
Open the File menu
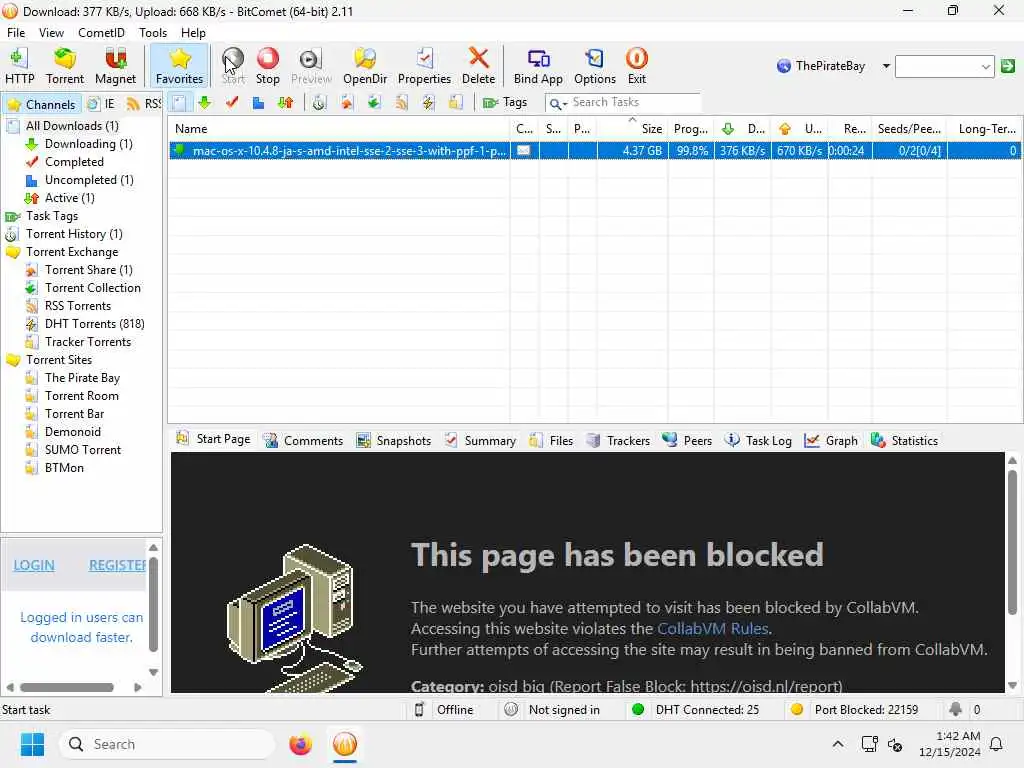pos(16,33)
